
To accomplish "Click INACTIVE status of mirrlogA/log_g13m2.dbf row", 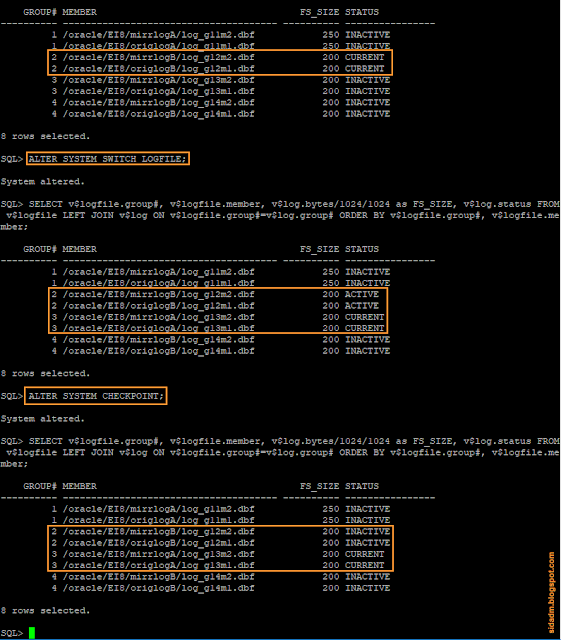I will point(367,80).
